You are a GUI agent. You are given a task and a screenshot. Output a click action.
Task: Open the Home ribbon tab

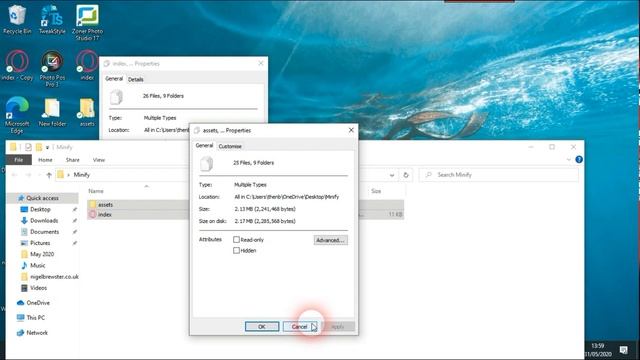[x=45, y=160]
